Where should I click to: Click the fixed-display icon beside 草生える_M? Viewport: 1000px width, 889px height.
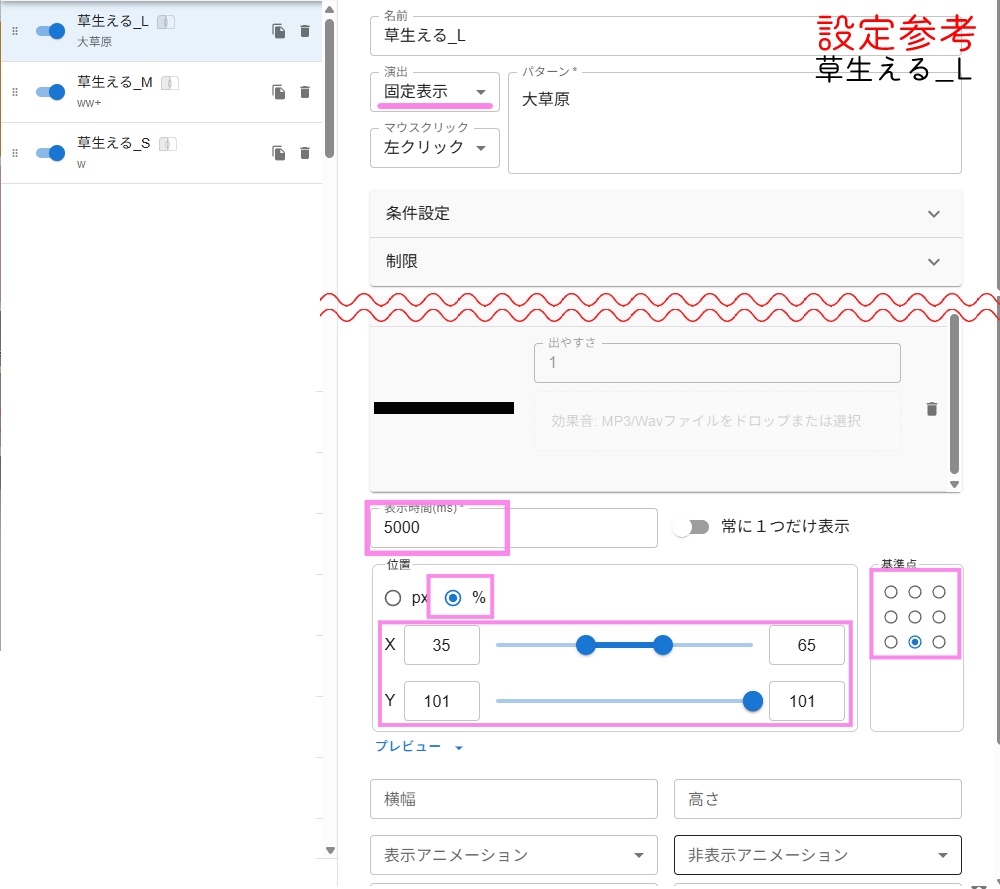[170, 83]
